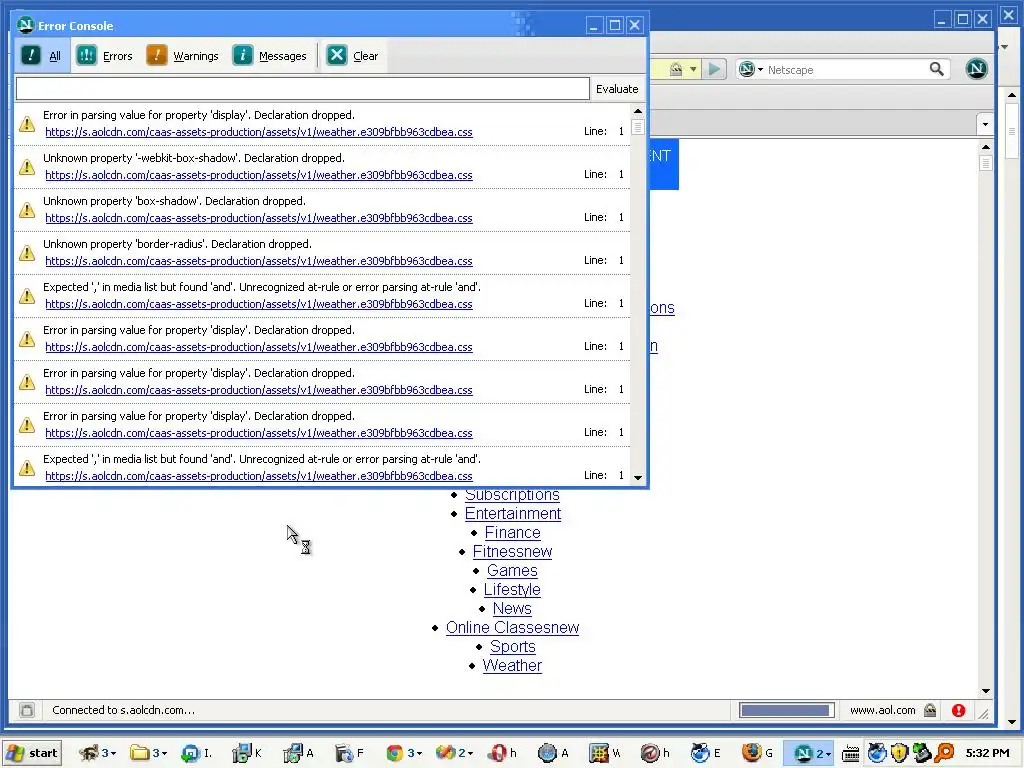Viewport: 1024px width, 768px height.
Task: Open the Weather link
Action: click(x=512, y=665)
